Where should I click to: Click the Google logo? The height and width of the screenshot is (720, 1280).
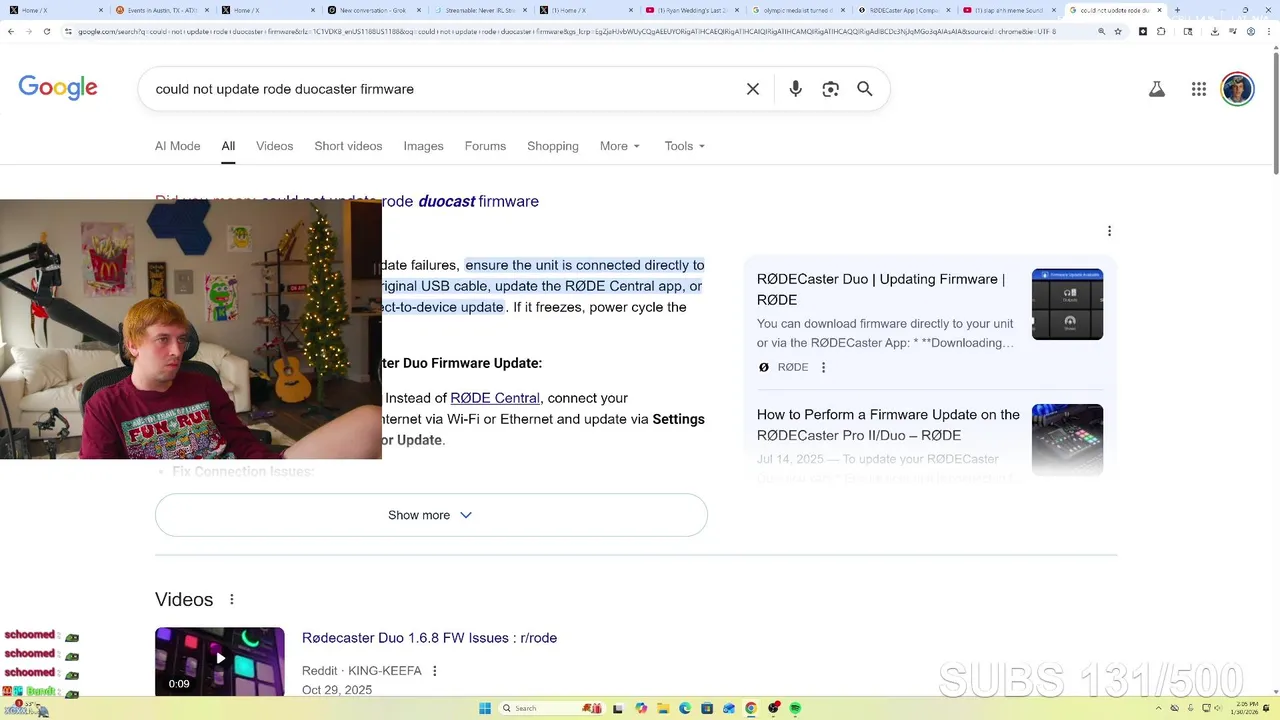coord(58,88)
